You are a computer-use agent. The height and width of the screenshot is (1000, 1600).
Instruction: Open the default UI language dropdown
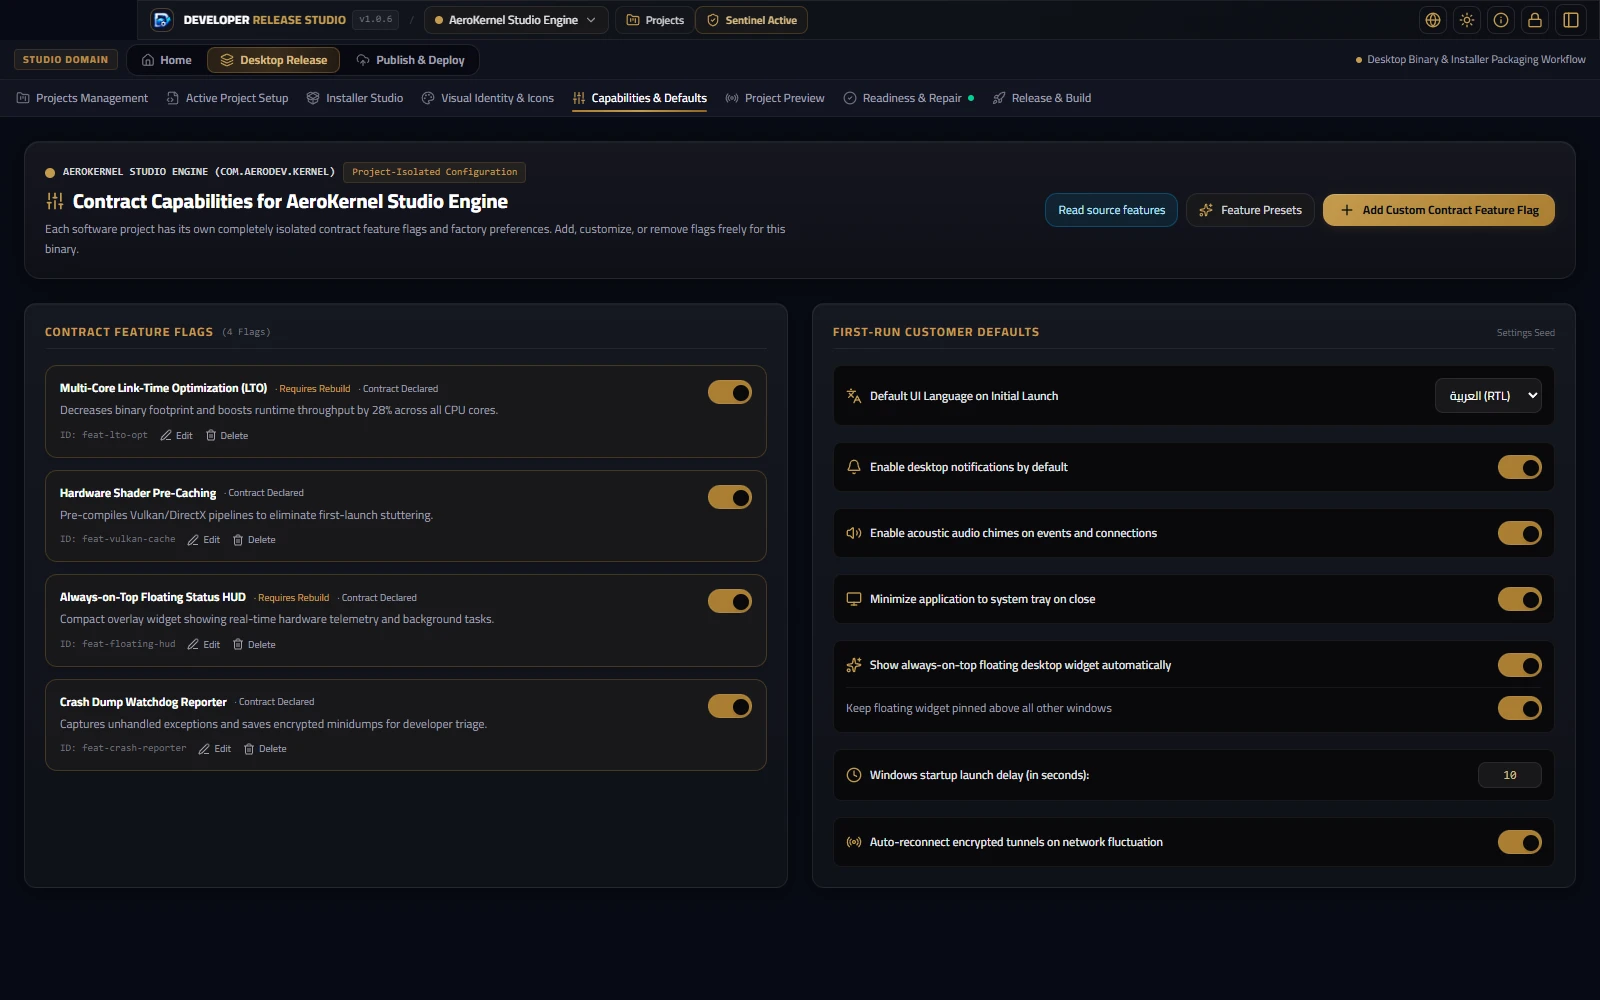(1488, 396)
